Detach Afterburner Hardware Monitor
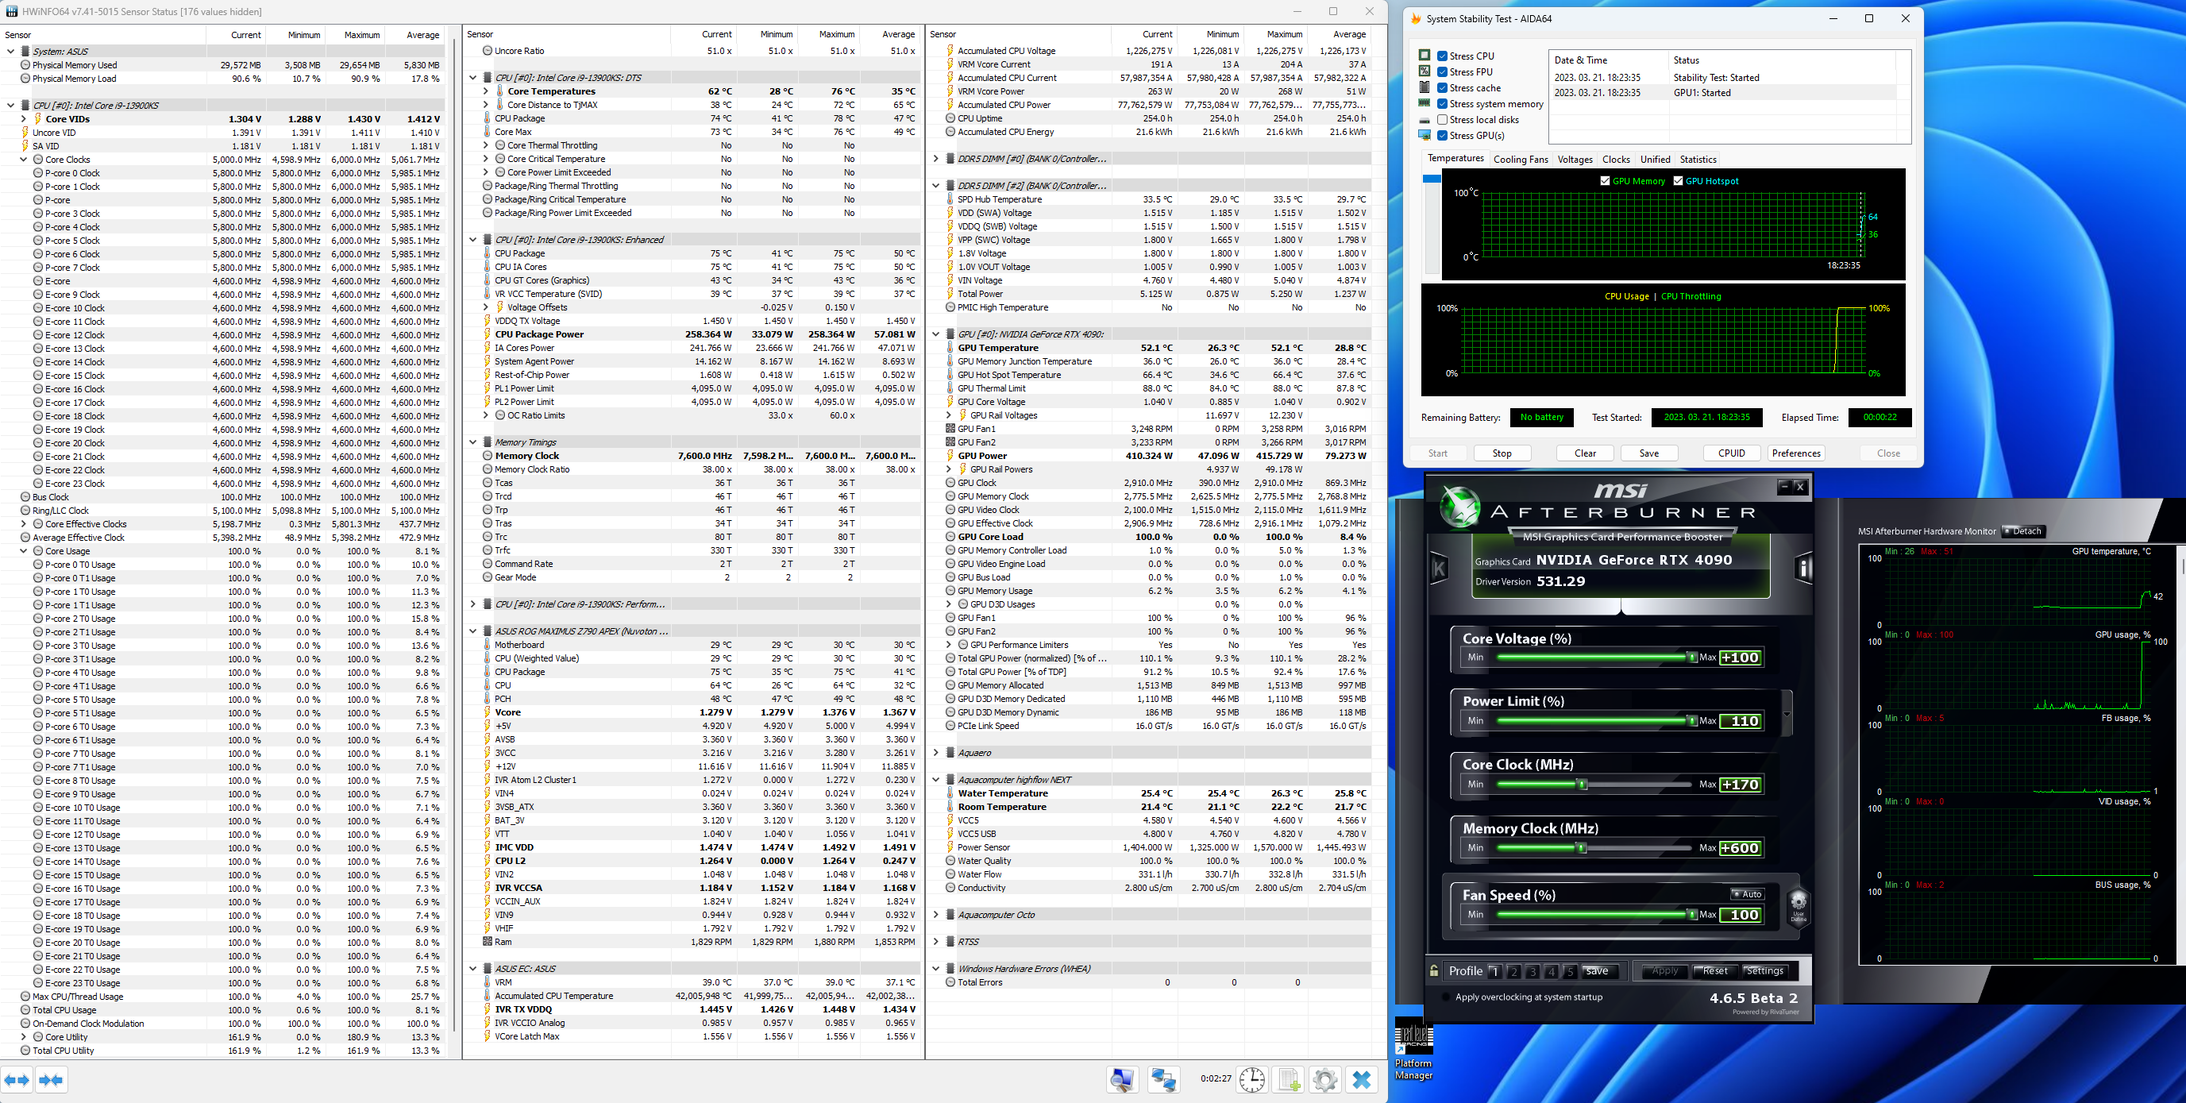This screenshot has width=2186, height=1103. click(2022, 531)
